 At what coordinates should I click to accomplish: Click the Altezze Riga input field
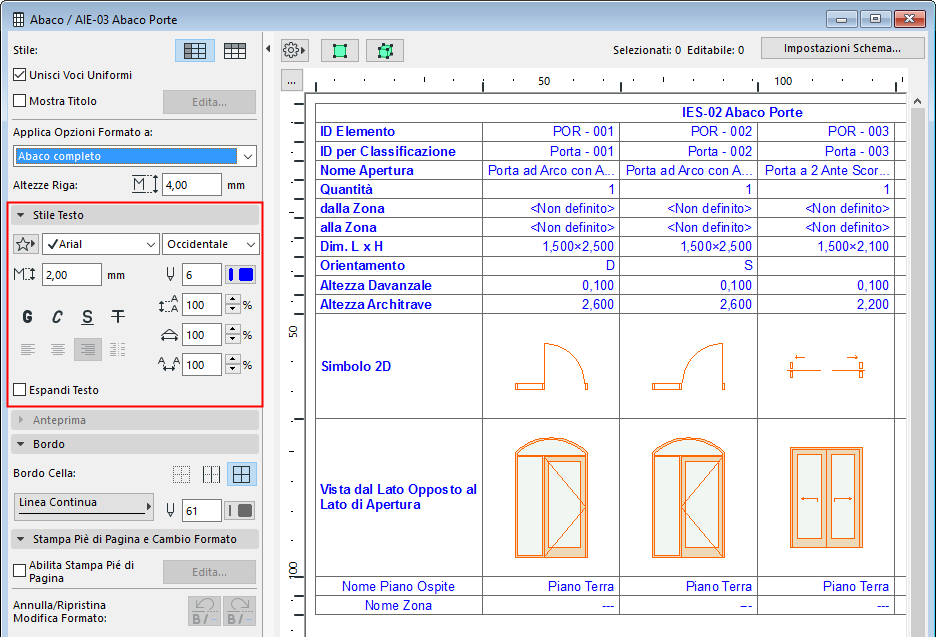[x=191, y=185]
